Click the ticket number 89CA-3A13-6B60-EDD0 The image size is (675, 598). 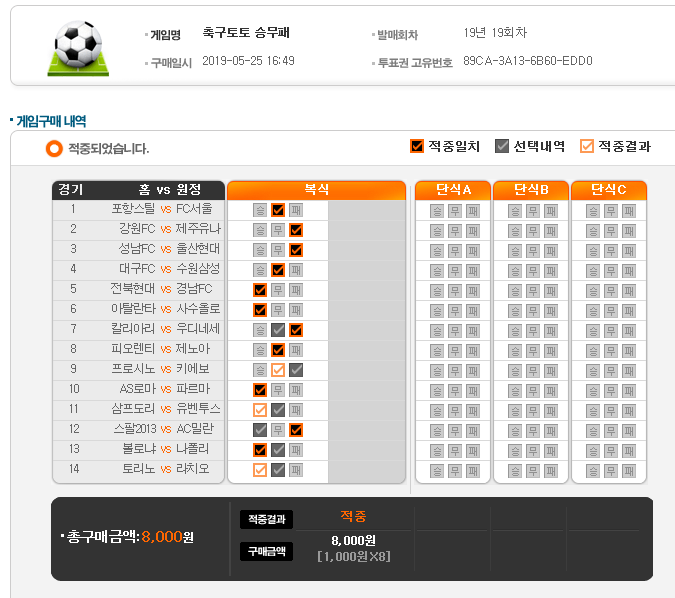(528, 61)
